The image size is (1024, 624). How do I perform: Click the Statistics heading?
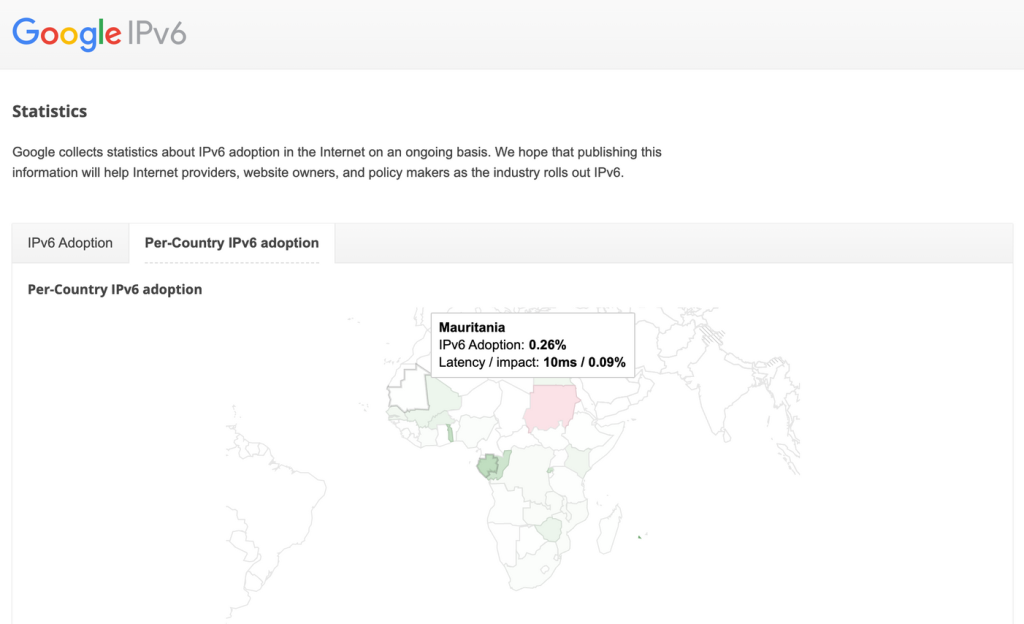tap(50, 111)
